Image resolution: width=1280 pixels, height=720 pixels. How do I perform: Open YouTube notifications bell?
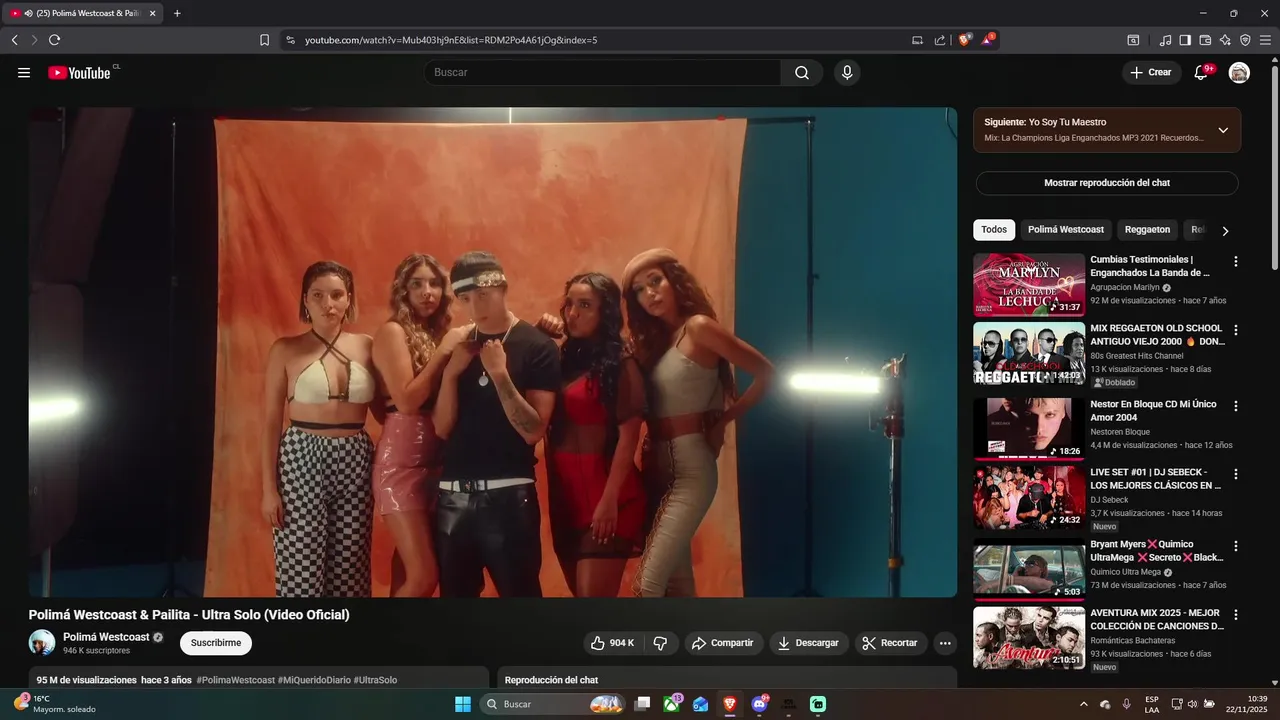coord(1202,72)
